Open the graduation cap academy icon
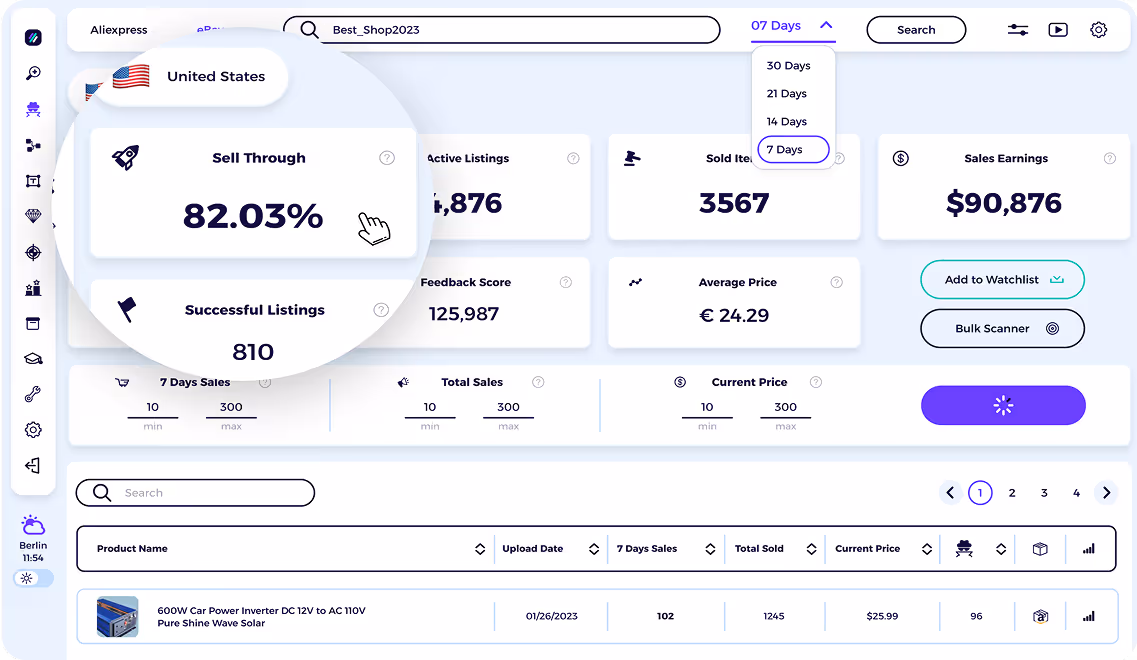Viewport: 1137px width, 660px height. 33,359
